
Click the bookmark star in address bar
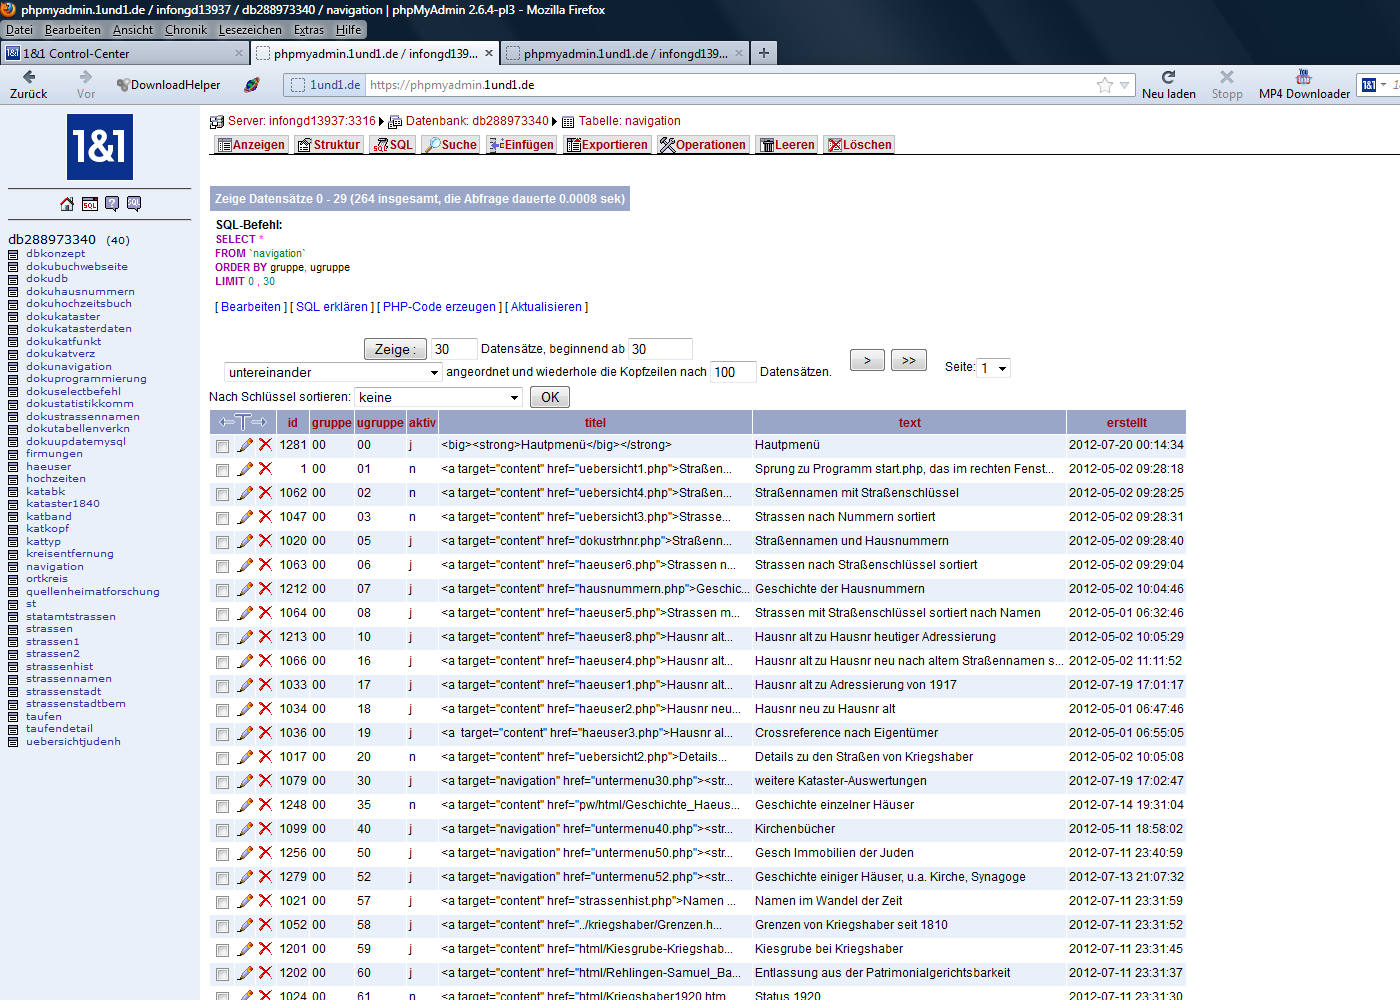[x=1104, y=85]
